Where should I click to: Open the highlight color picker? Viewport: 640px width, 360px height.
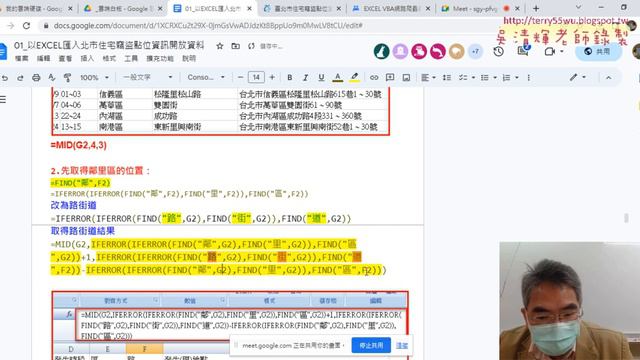tap(354, 77)
